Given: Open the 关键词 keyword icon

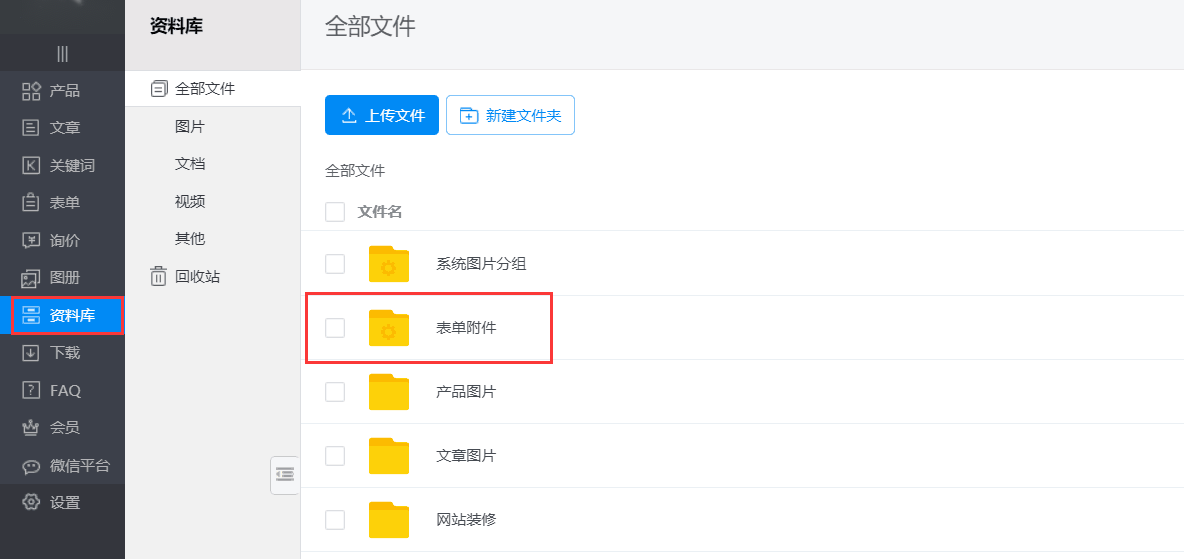Looking at the screenshot, I should click(31, 166).
